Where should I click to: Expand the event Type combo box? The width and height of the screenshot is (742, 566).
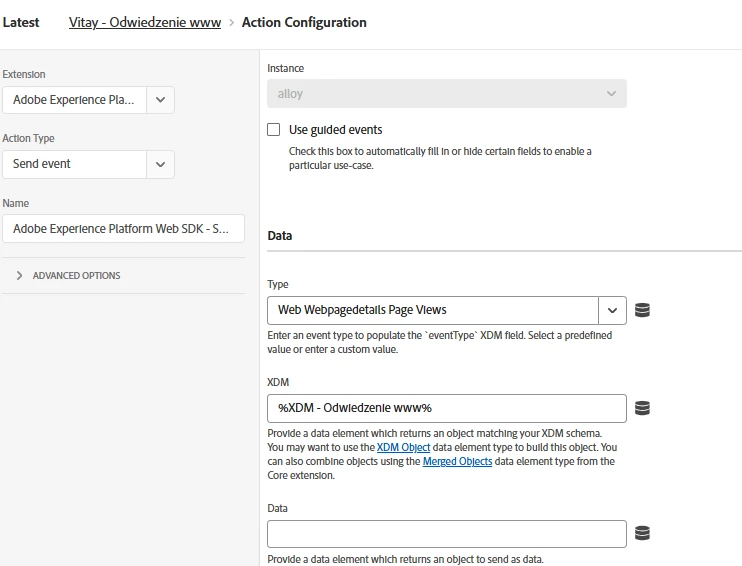coord(612,310)
